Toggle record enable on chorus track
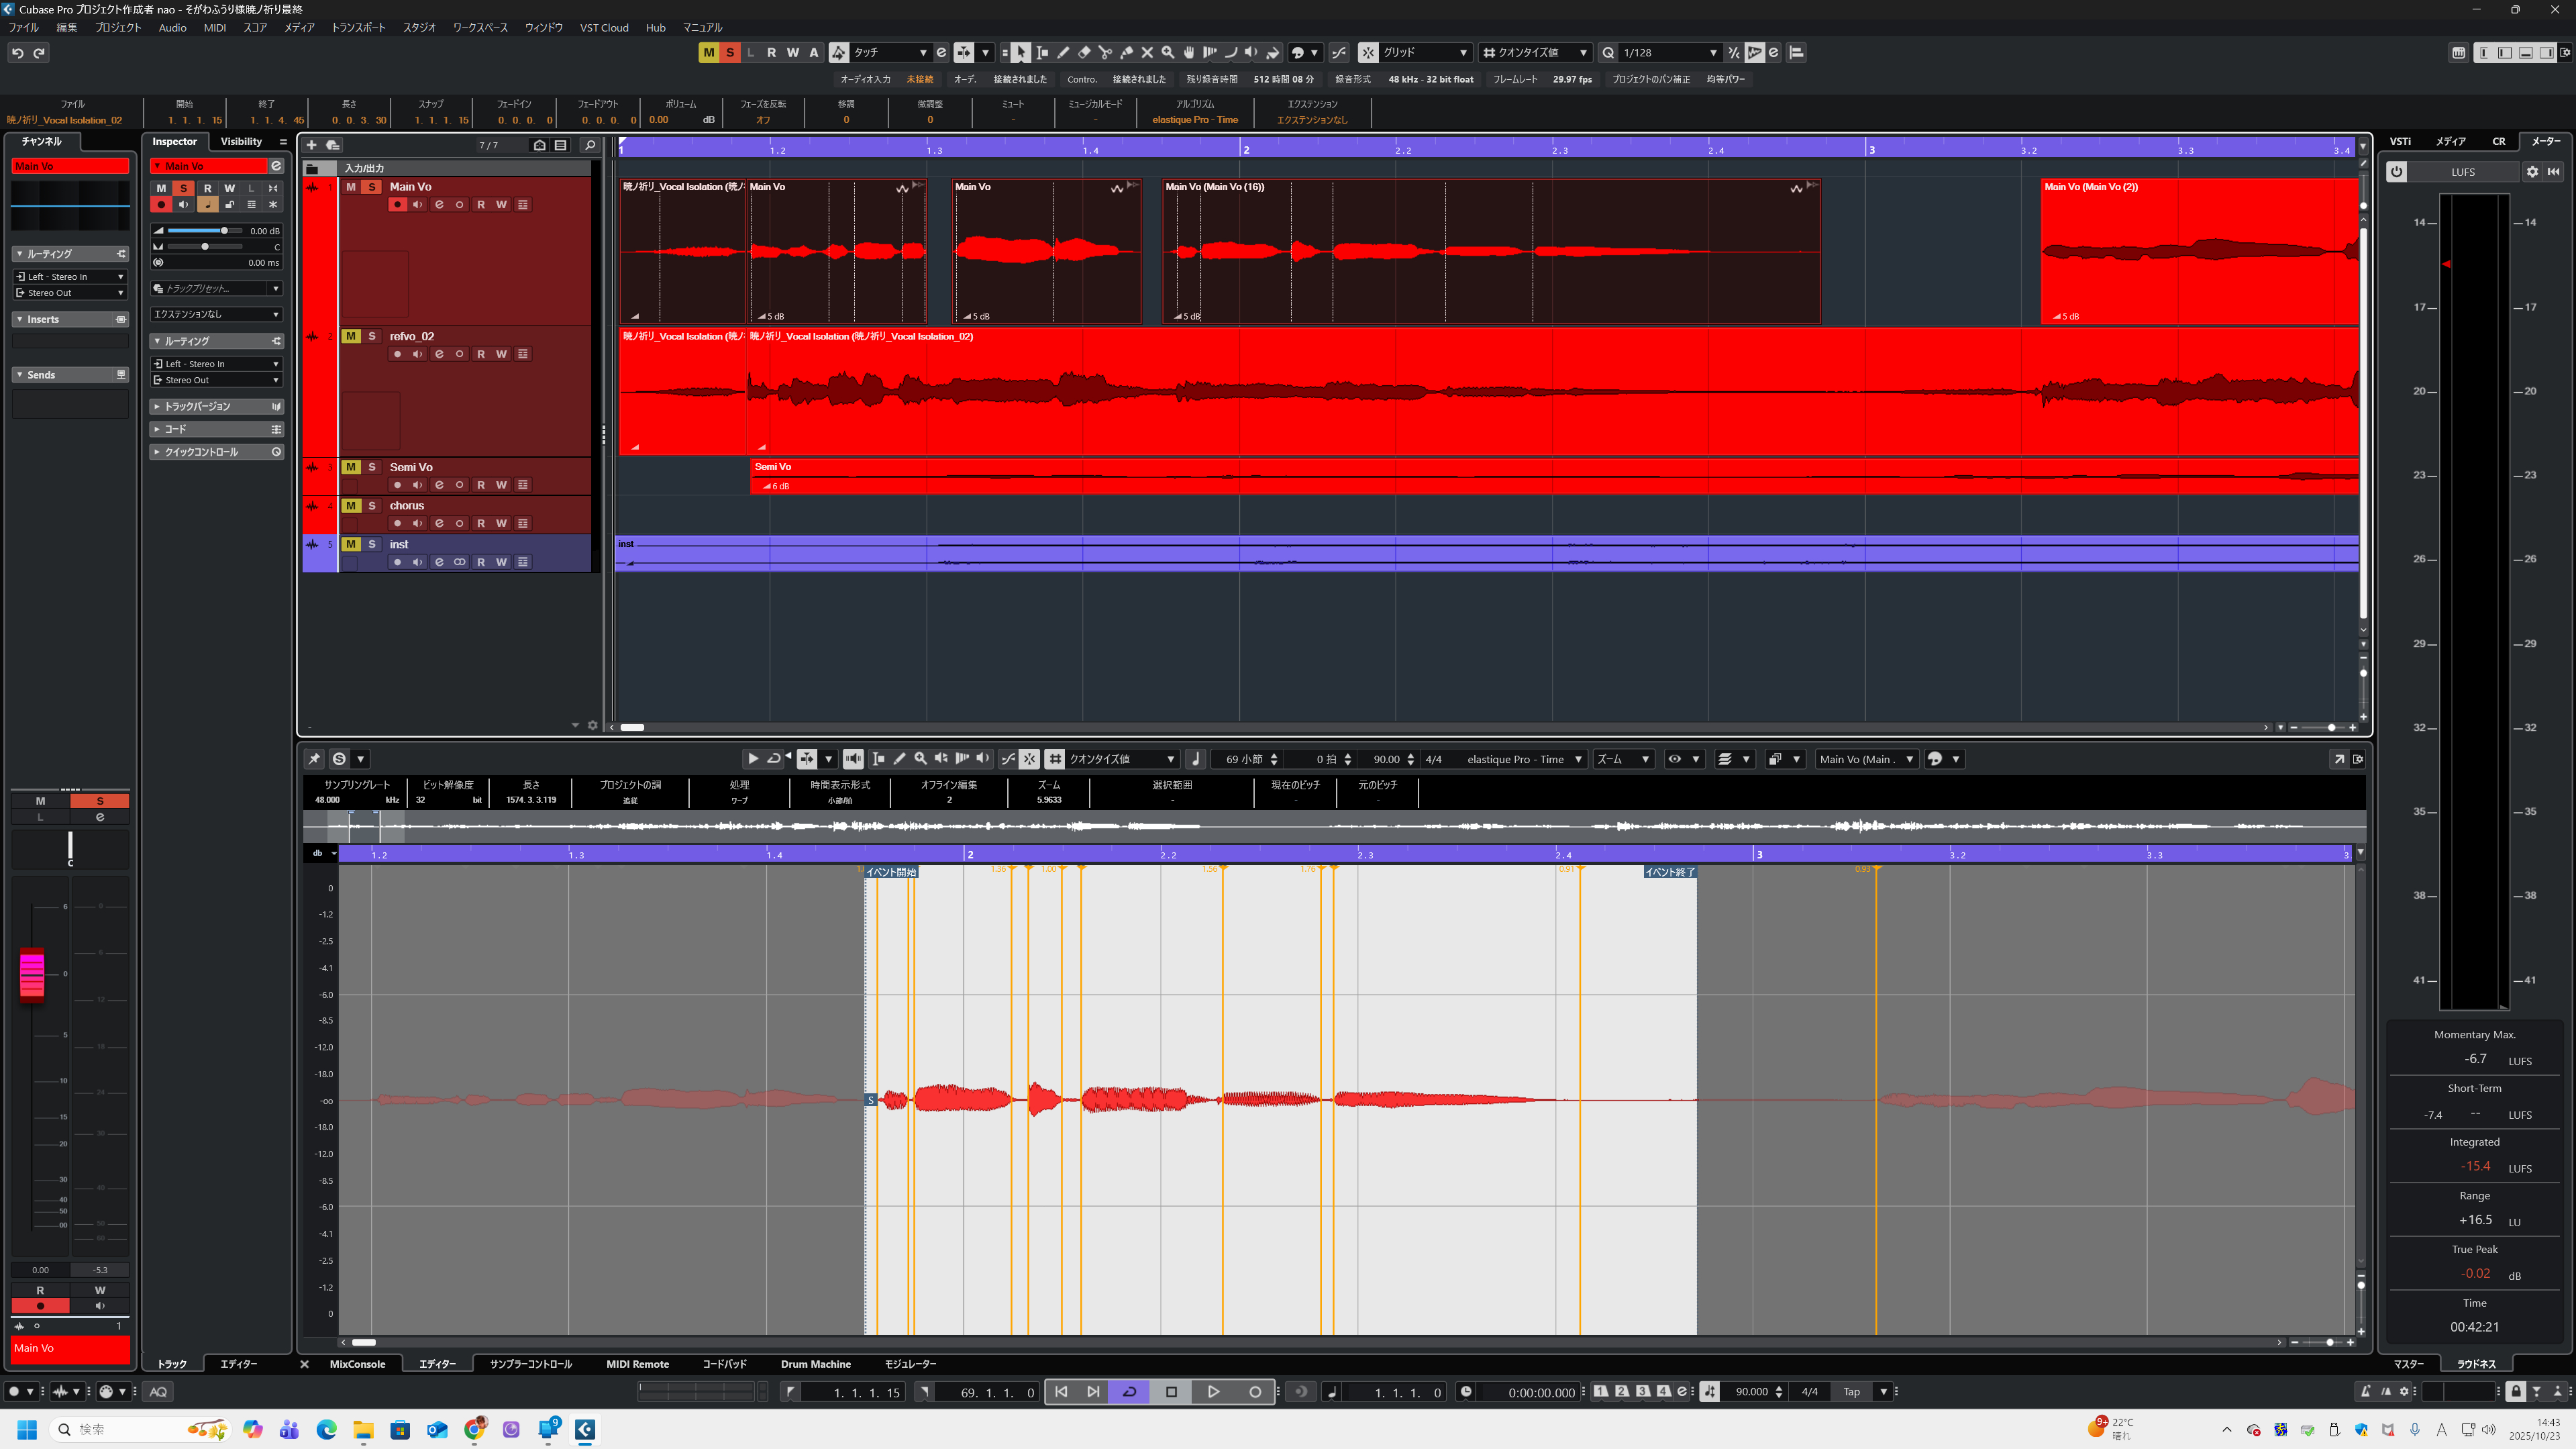Viewport: 2576px width, 1449px height. coord(397,523)
